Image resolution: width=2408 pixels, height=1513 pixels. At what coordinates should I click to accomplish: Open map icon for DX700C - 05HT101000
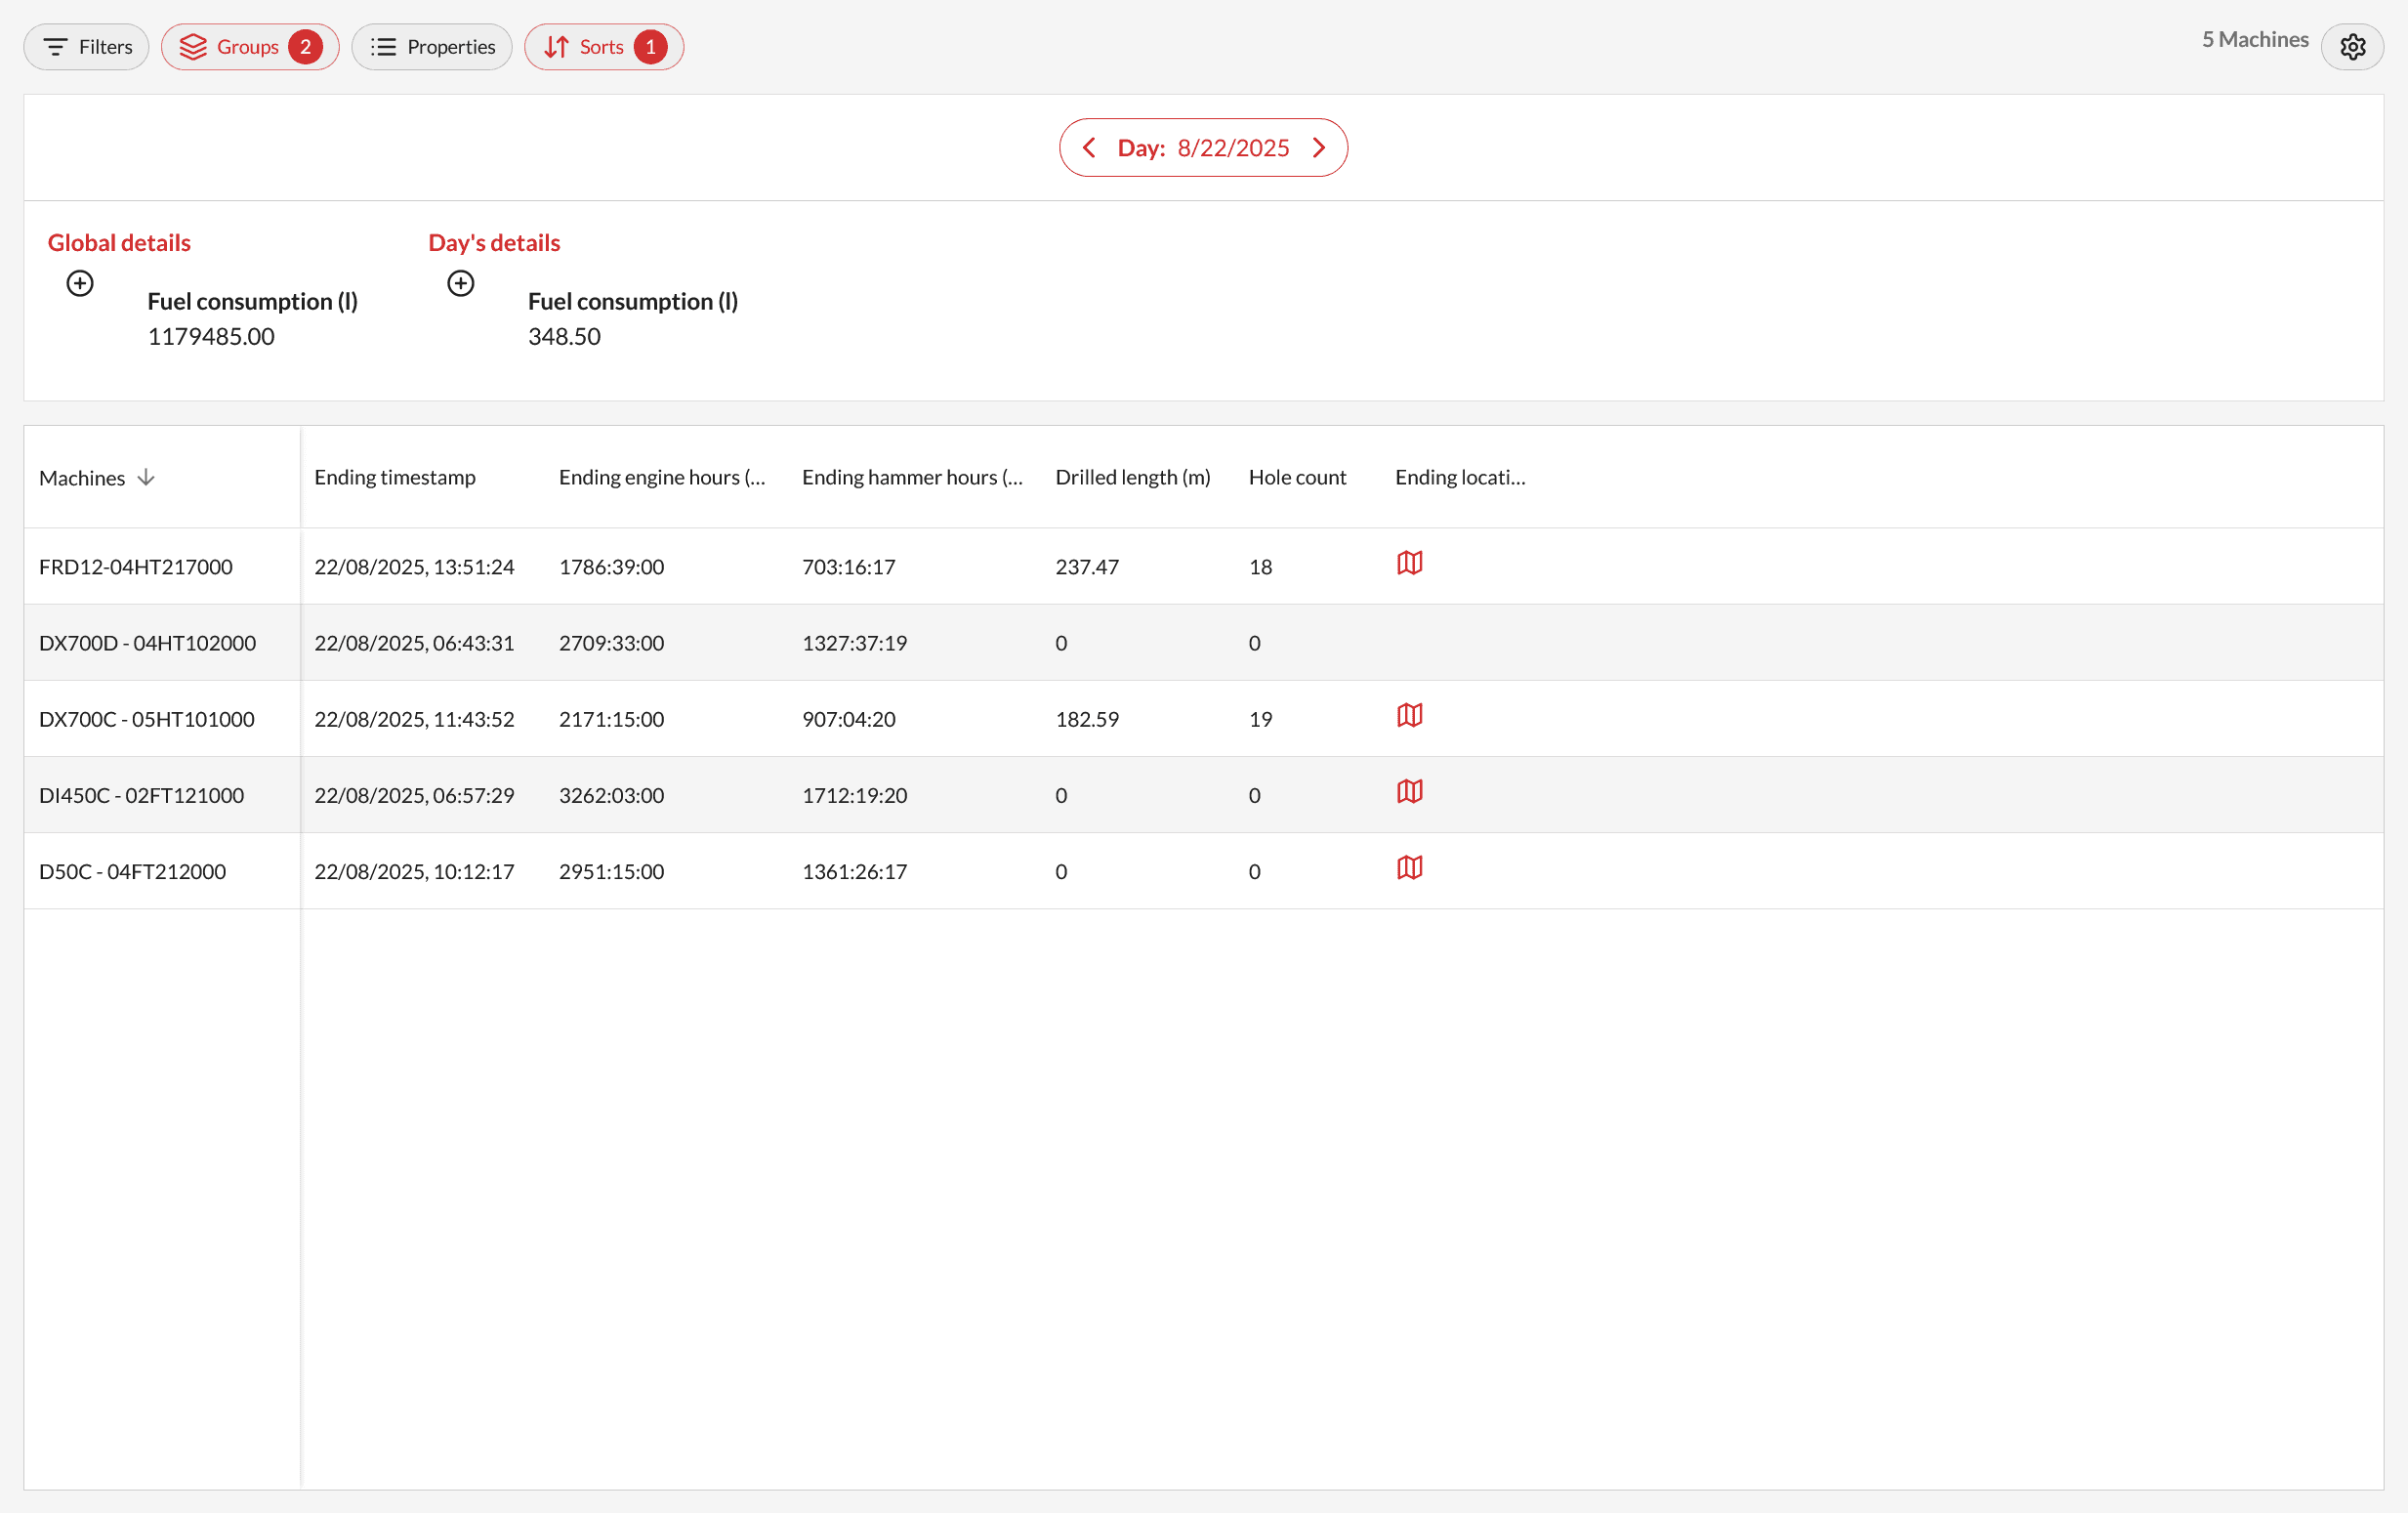point(1409,715)
